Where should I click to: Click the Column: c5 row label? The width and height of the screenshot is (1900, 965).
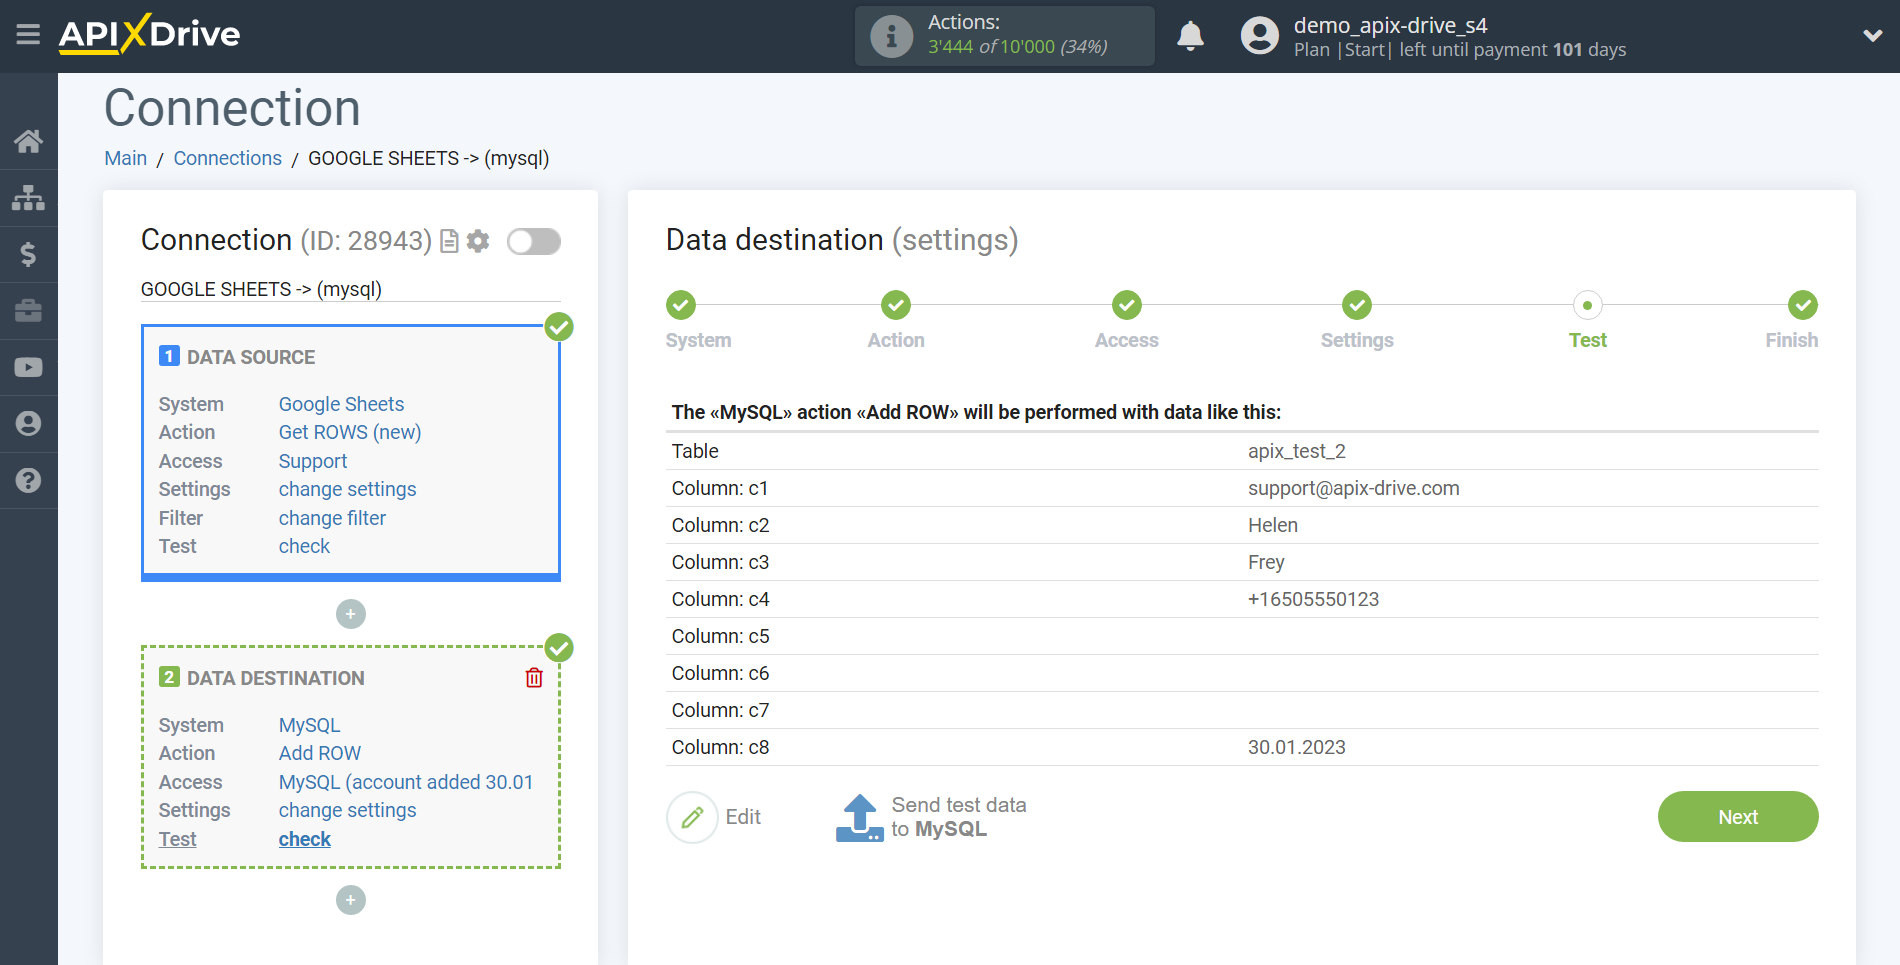coord(720,636)
